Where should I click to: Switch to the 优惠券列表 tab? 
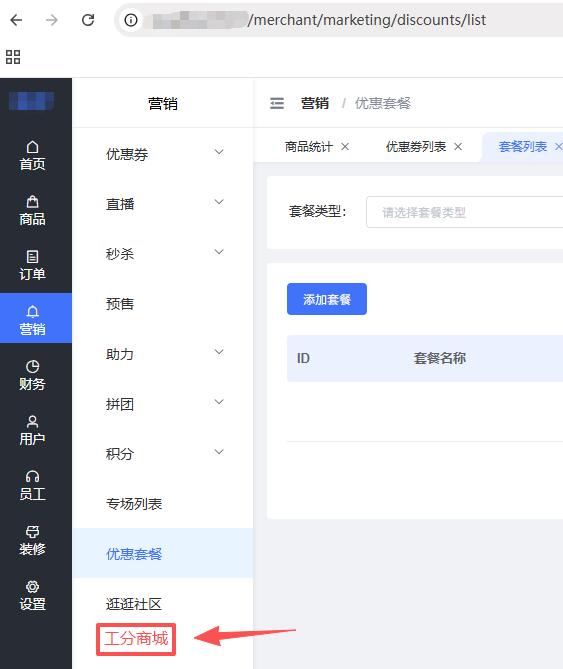[x=416, y=147]
